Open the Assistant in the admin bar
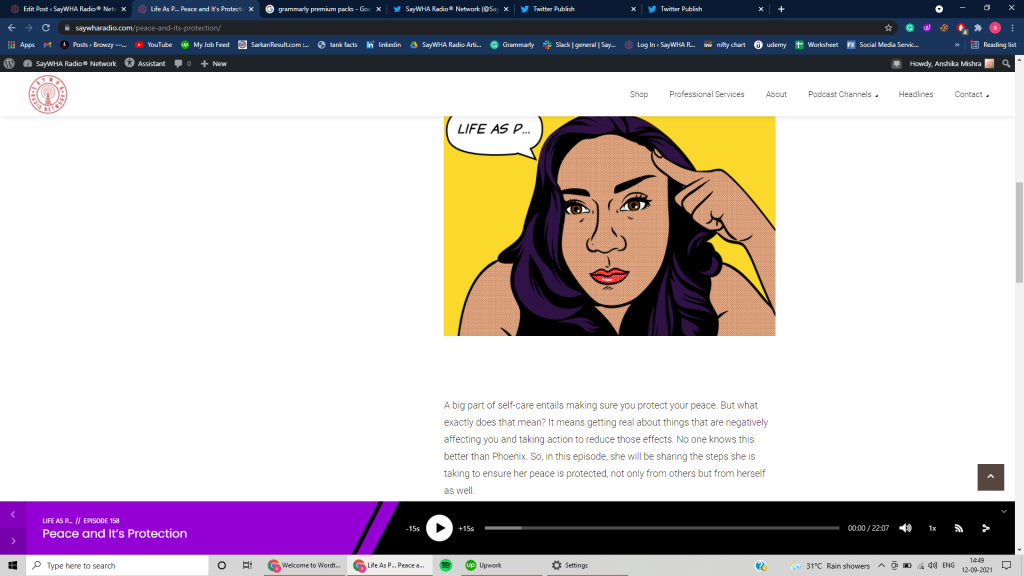1024x576 pixels. (x=145, y=63)
